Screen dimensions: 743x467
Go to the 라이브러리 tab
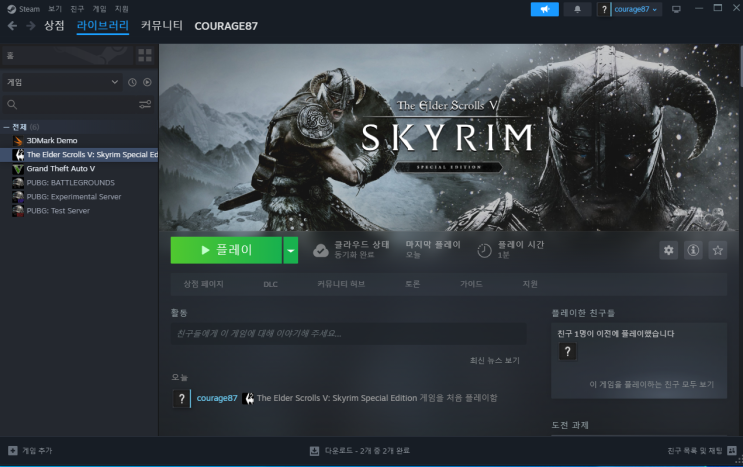[103, 26]
